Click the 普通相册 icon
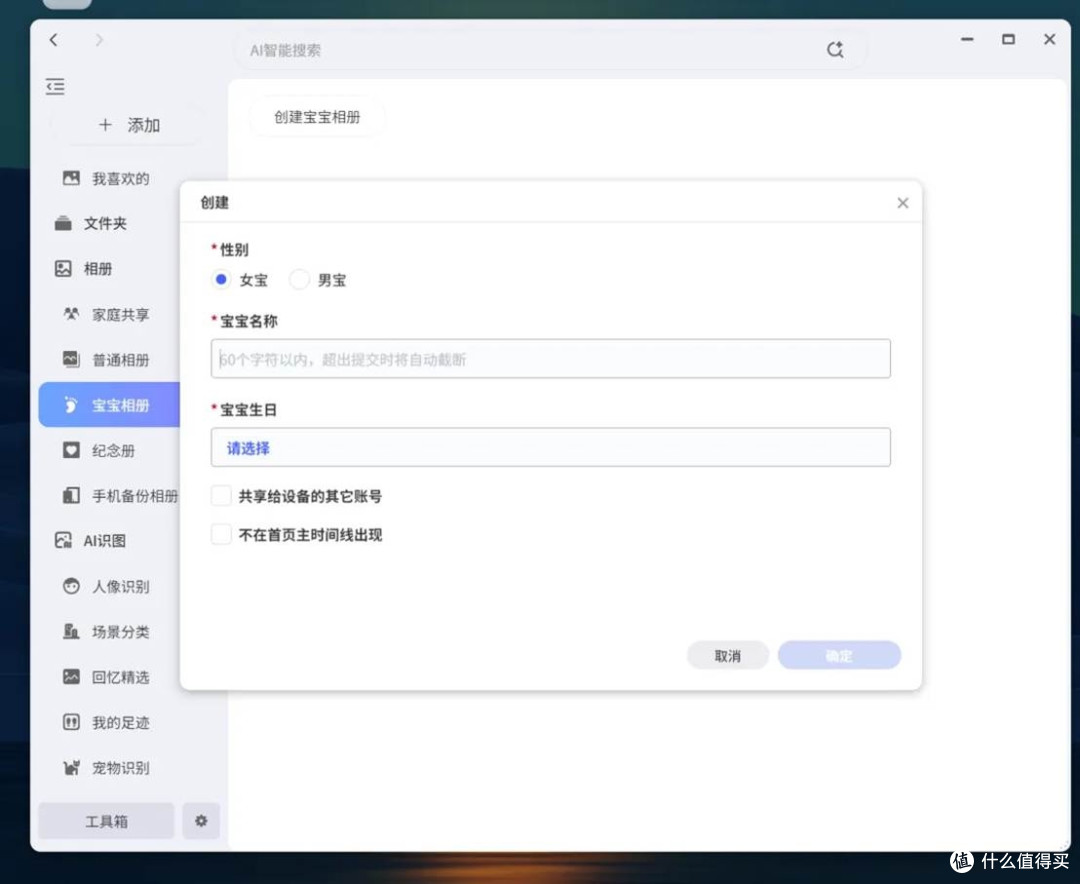 click(x=71, y=360)
